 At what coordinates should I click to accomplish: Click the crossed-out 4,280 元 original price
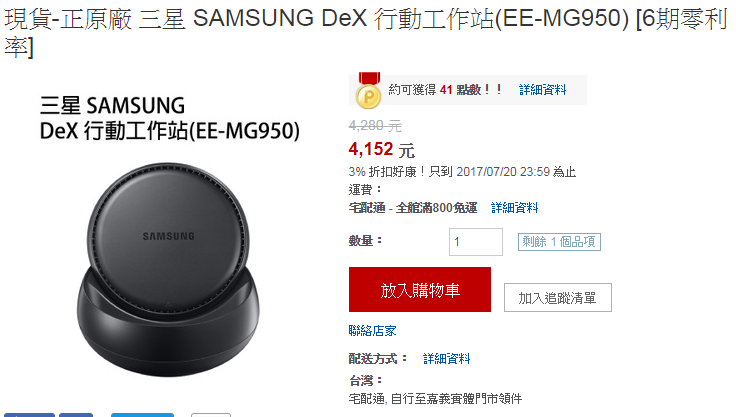(x=375, y=125)
